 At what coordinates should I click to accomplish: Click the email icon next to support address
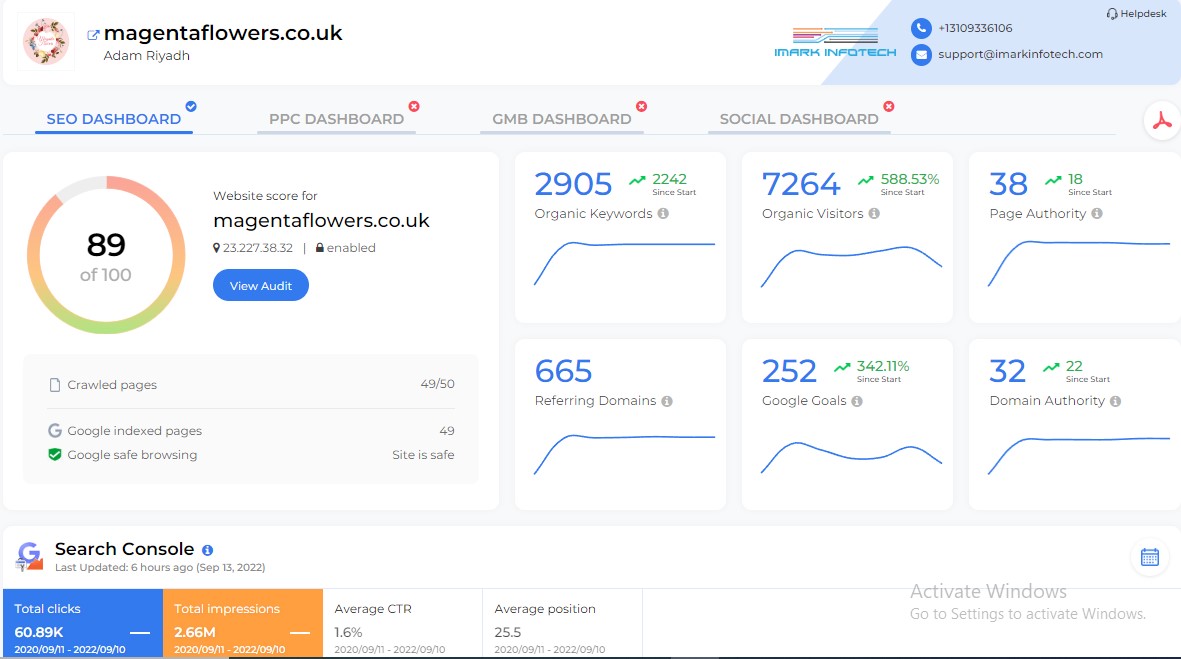pos(921,55)
